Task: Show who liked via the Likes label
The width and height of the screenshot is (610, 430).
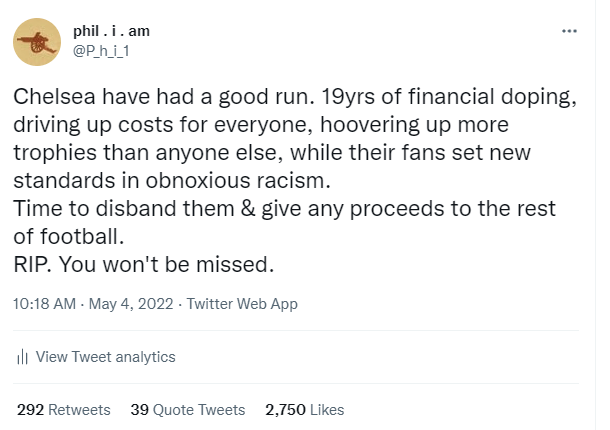Action: pos(327,410)
